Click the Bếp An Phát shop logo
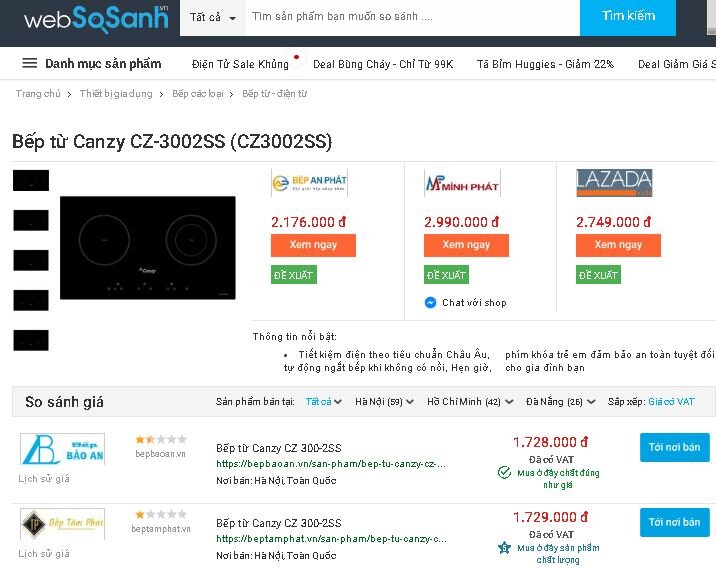 pos(309,183)
